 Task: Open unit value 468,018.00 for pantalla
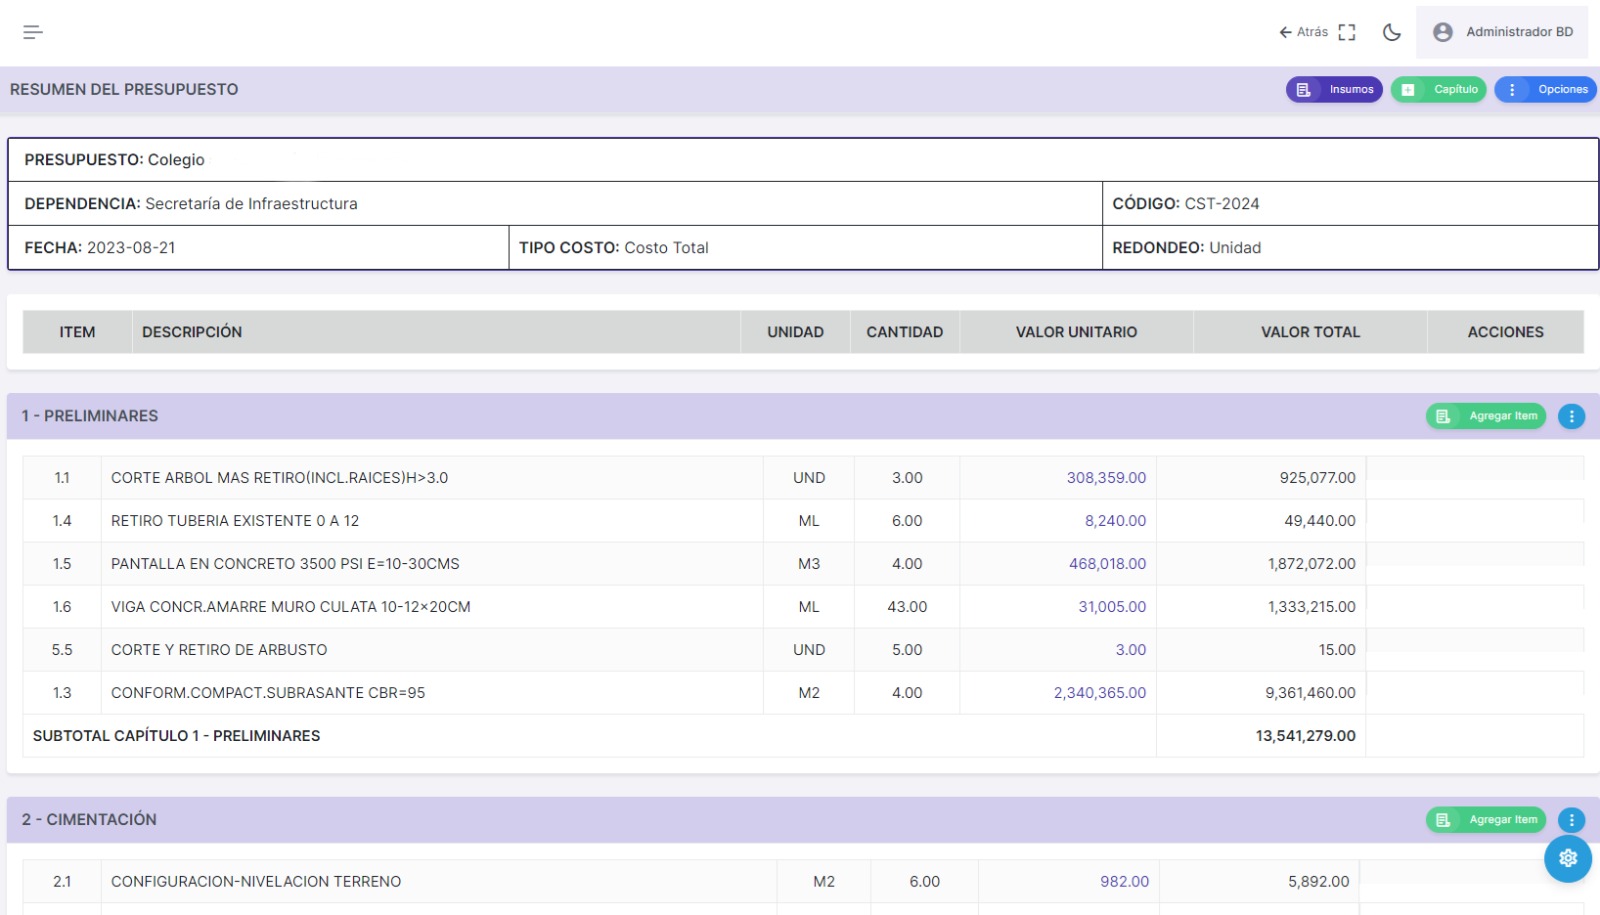(x=1107, y=564)
